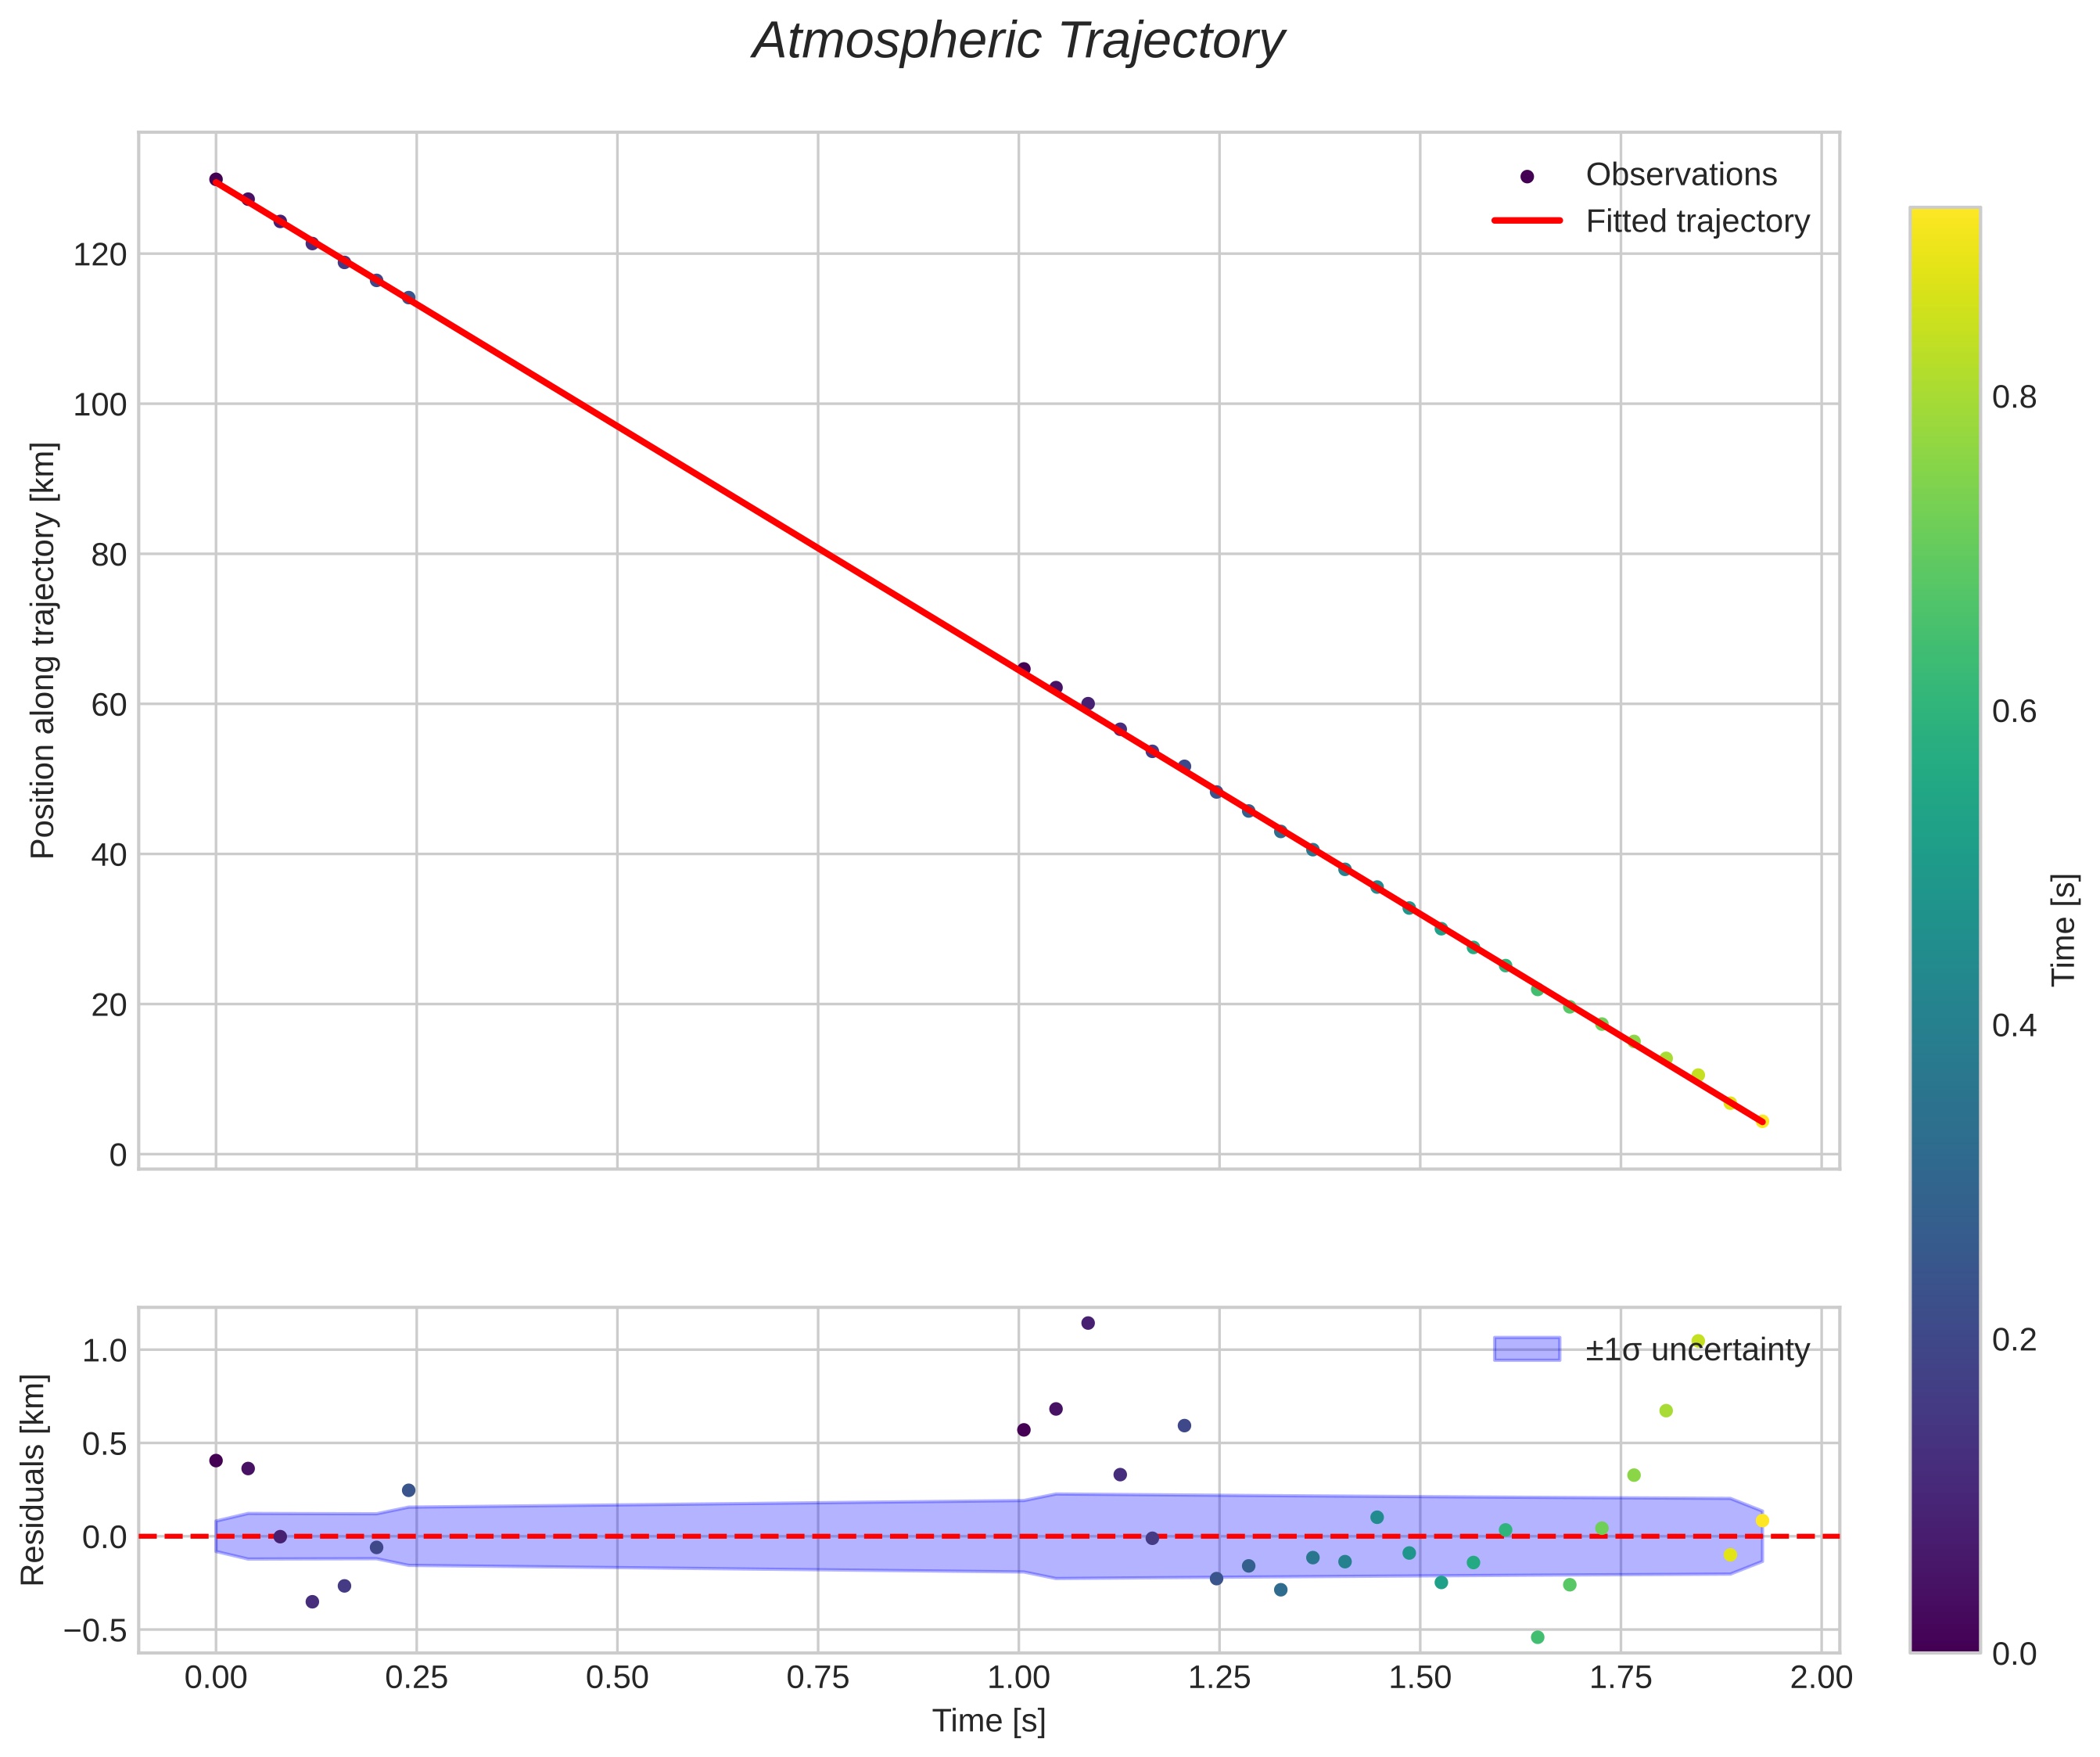Click the first observation point at time zero
This screenshot has height=1757, width=2100.
pos(216,179)
